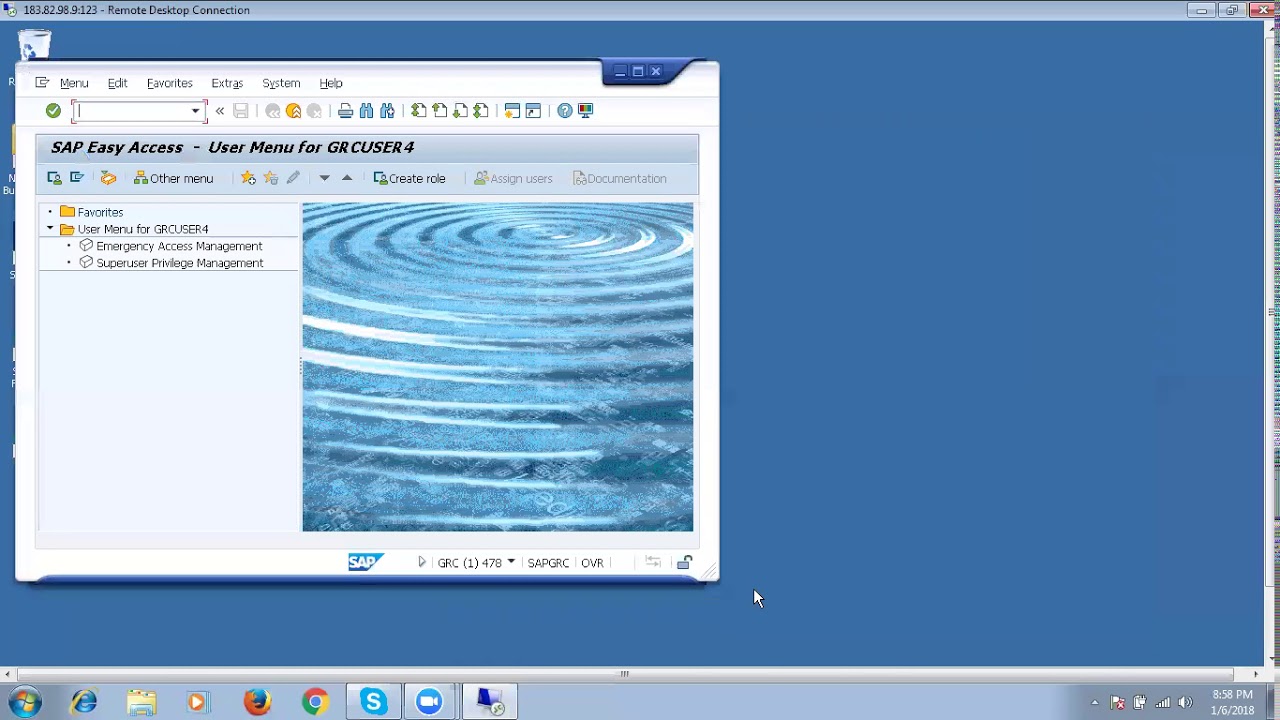Screen dimensions: 1280x720
Task: Click the Next Page icon
Action: click(x=460, y=111)
